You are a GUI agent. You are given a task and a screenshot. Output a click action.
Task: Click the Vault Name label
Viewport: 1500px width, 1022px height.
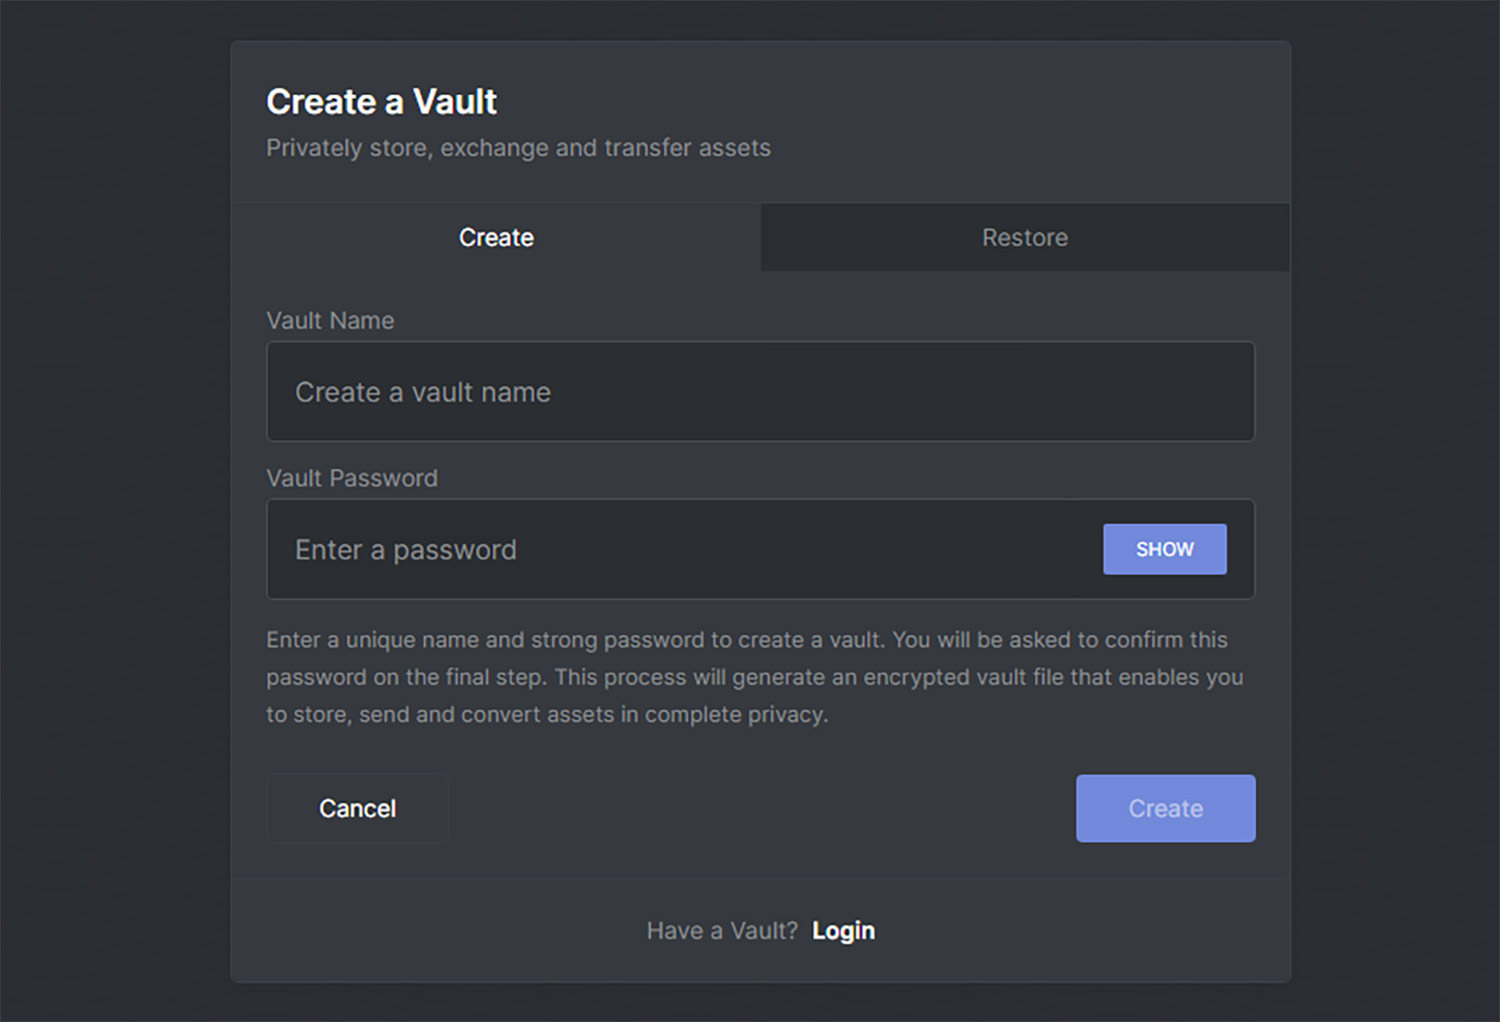click(330, 321)
